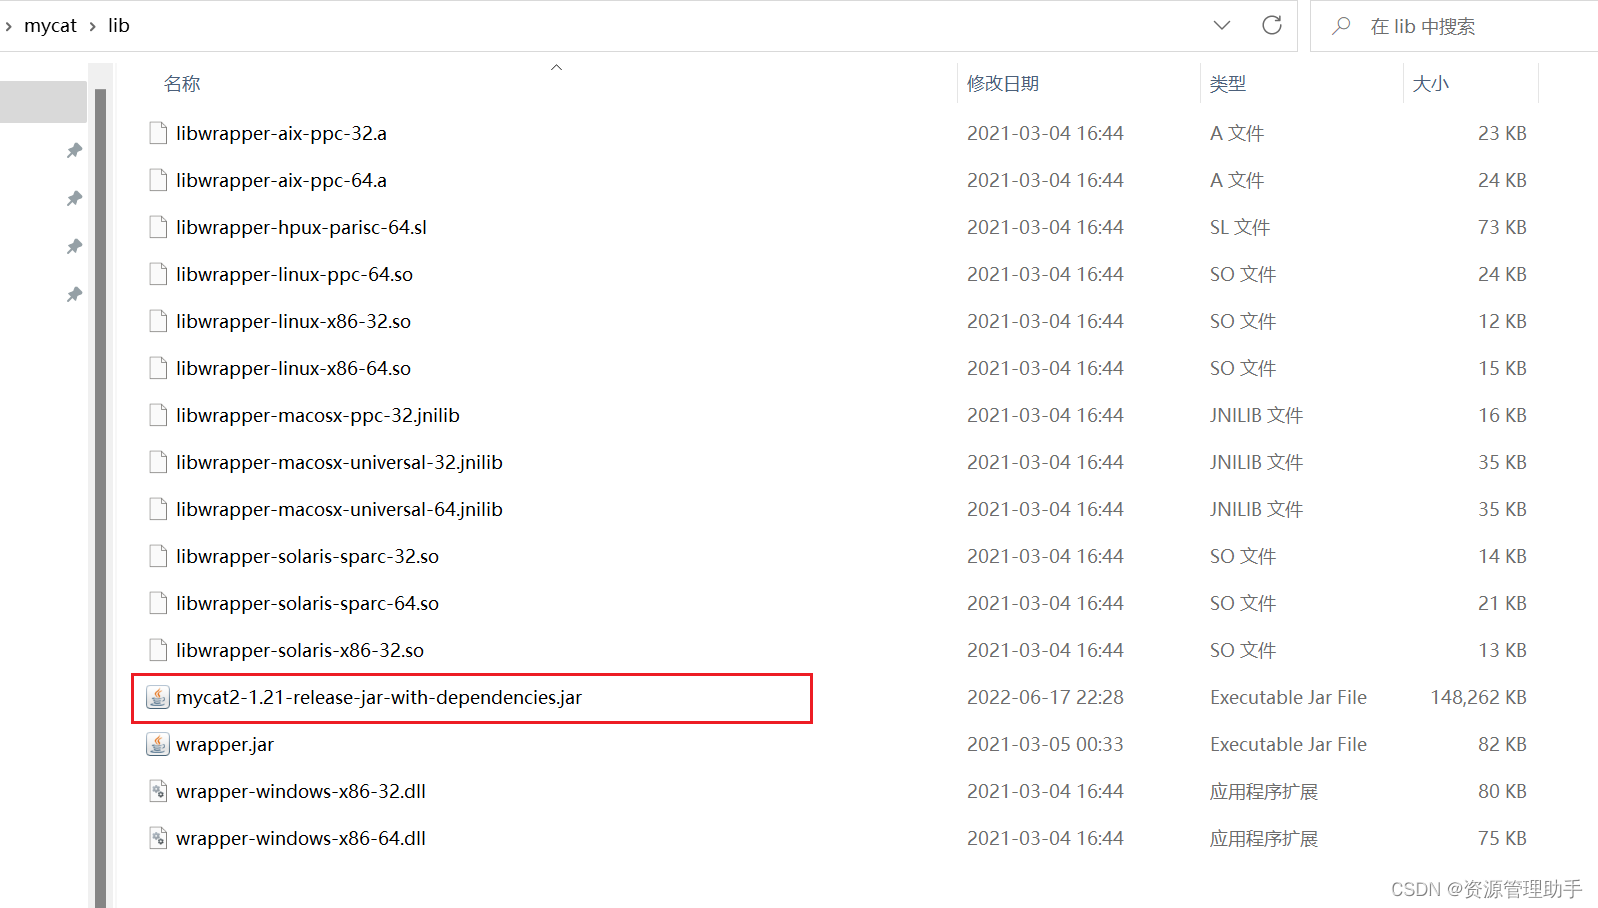Click the 12 KB size value

click(1502, 321)
